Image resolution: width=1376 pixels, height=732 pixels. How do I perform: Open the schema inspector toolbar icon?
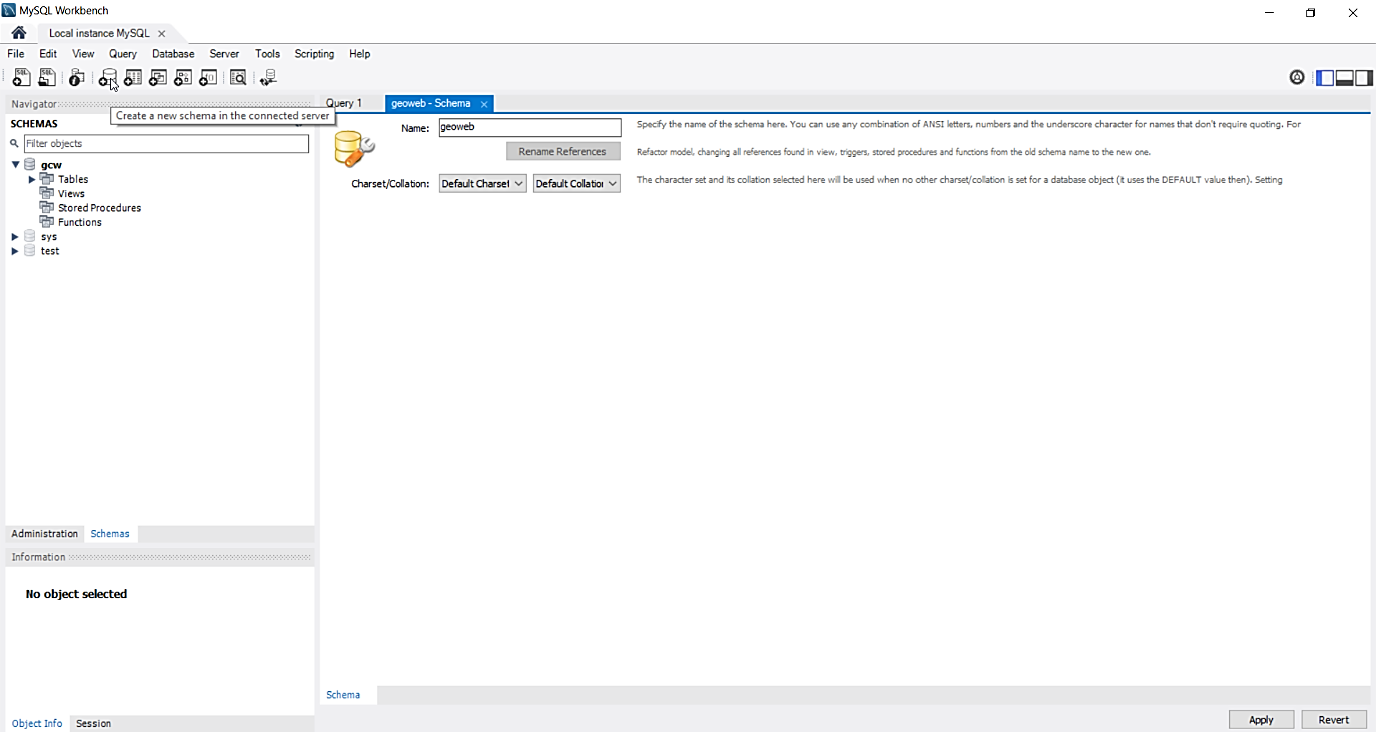tap(76, 77)
